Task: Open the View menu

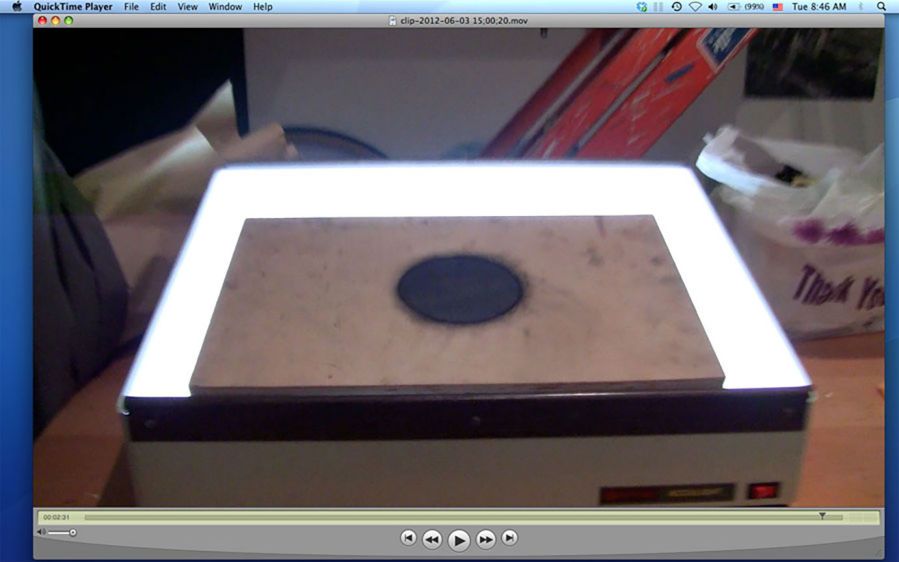Action: (x=188, y=7)
